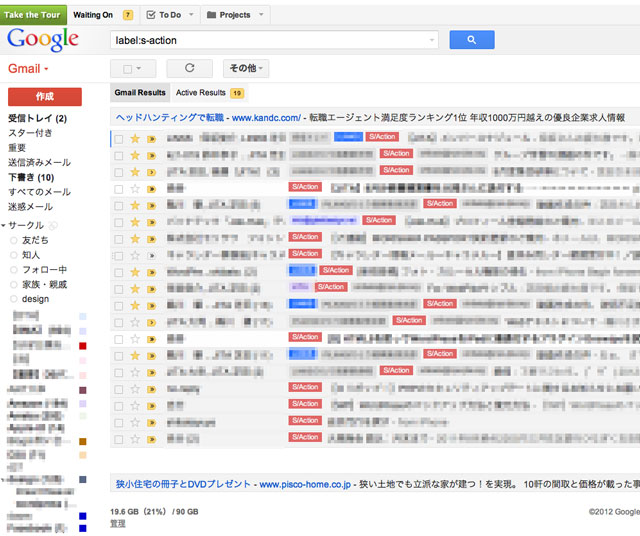Toggle the star on the last email row

(135, 439)
